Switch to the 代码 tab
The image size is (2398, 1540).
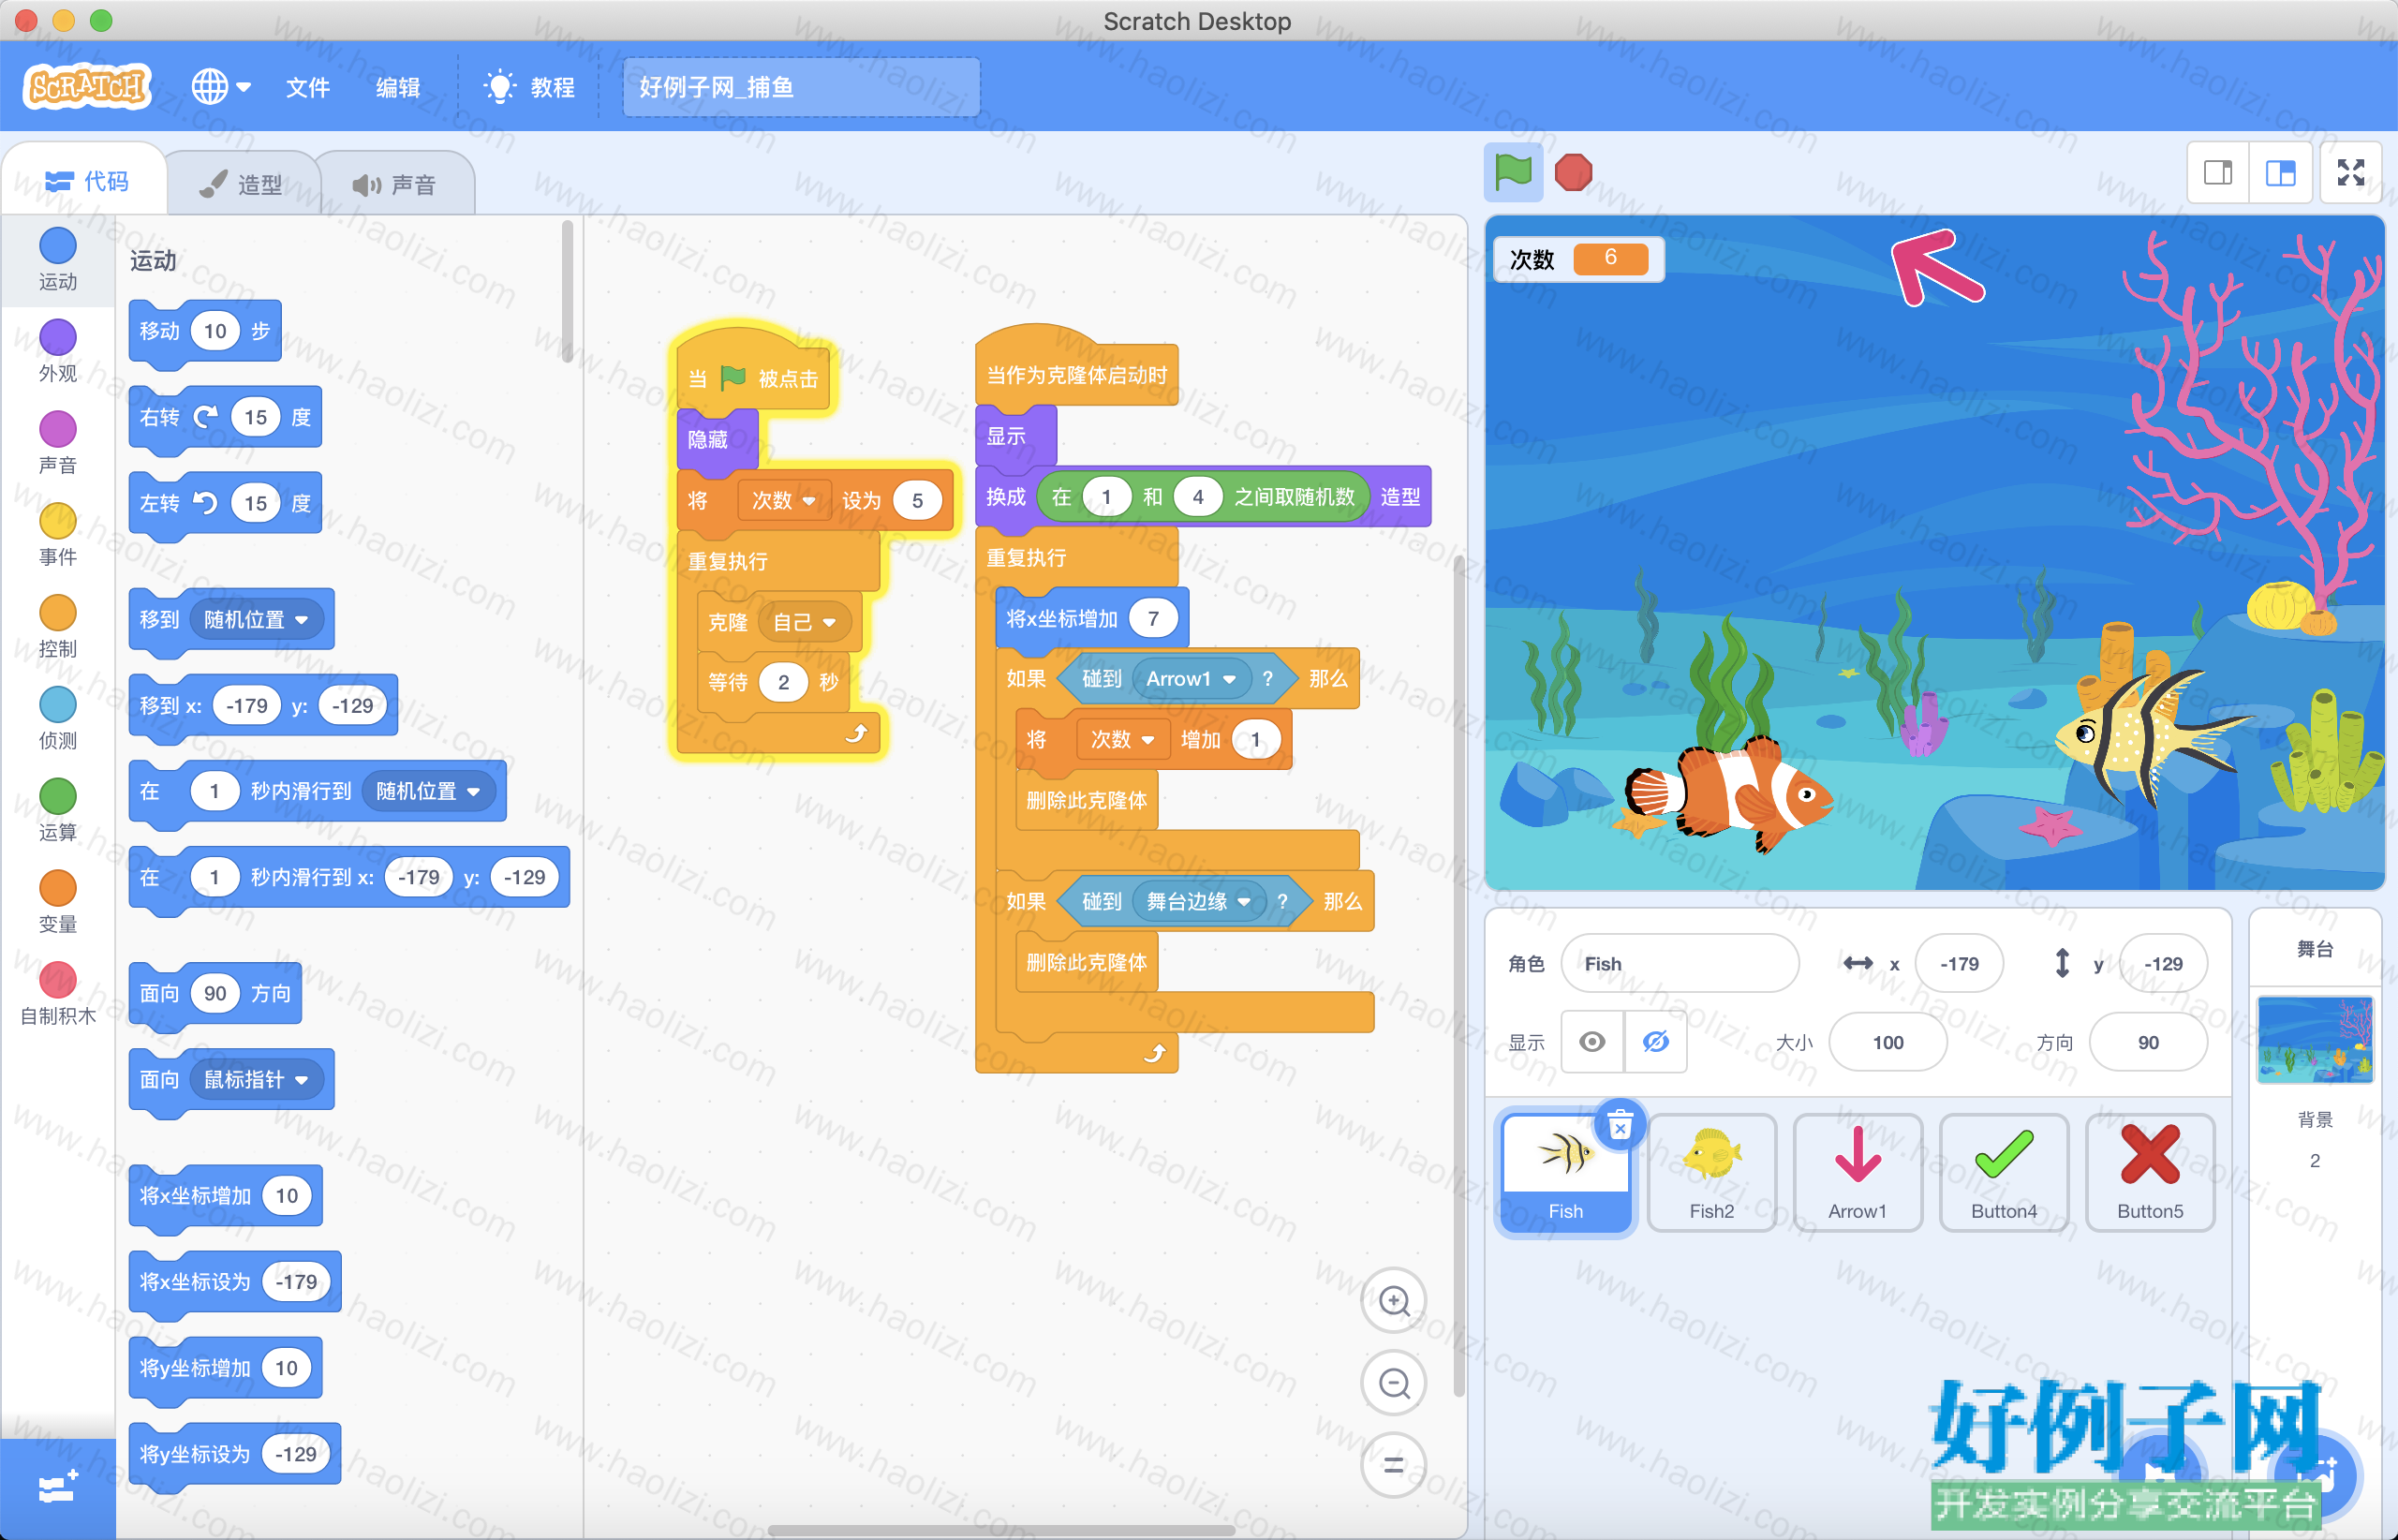(86, 181)
